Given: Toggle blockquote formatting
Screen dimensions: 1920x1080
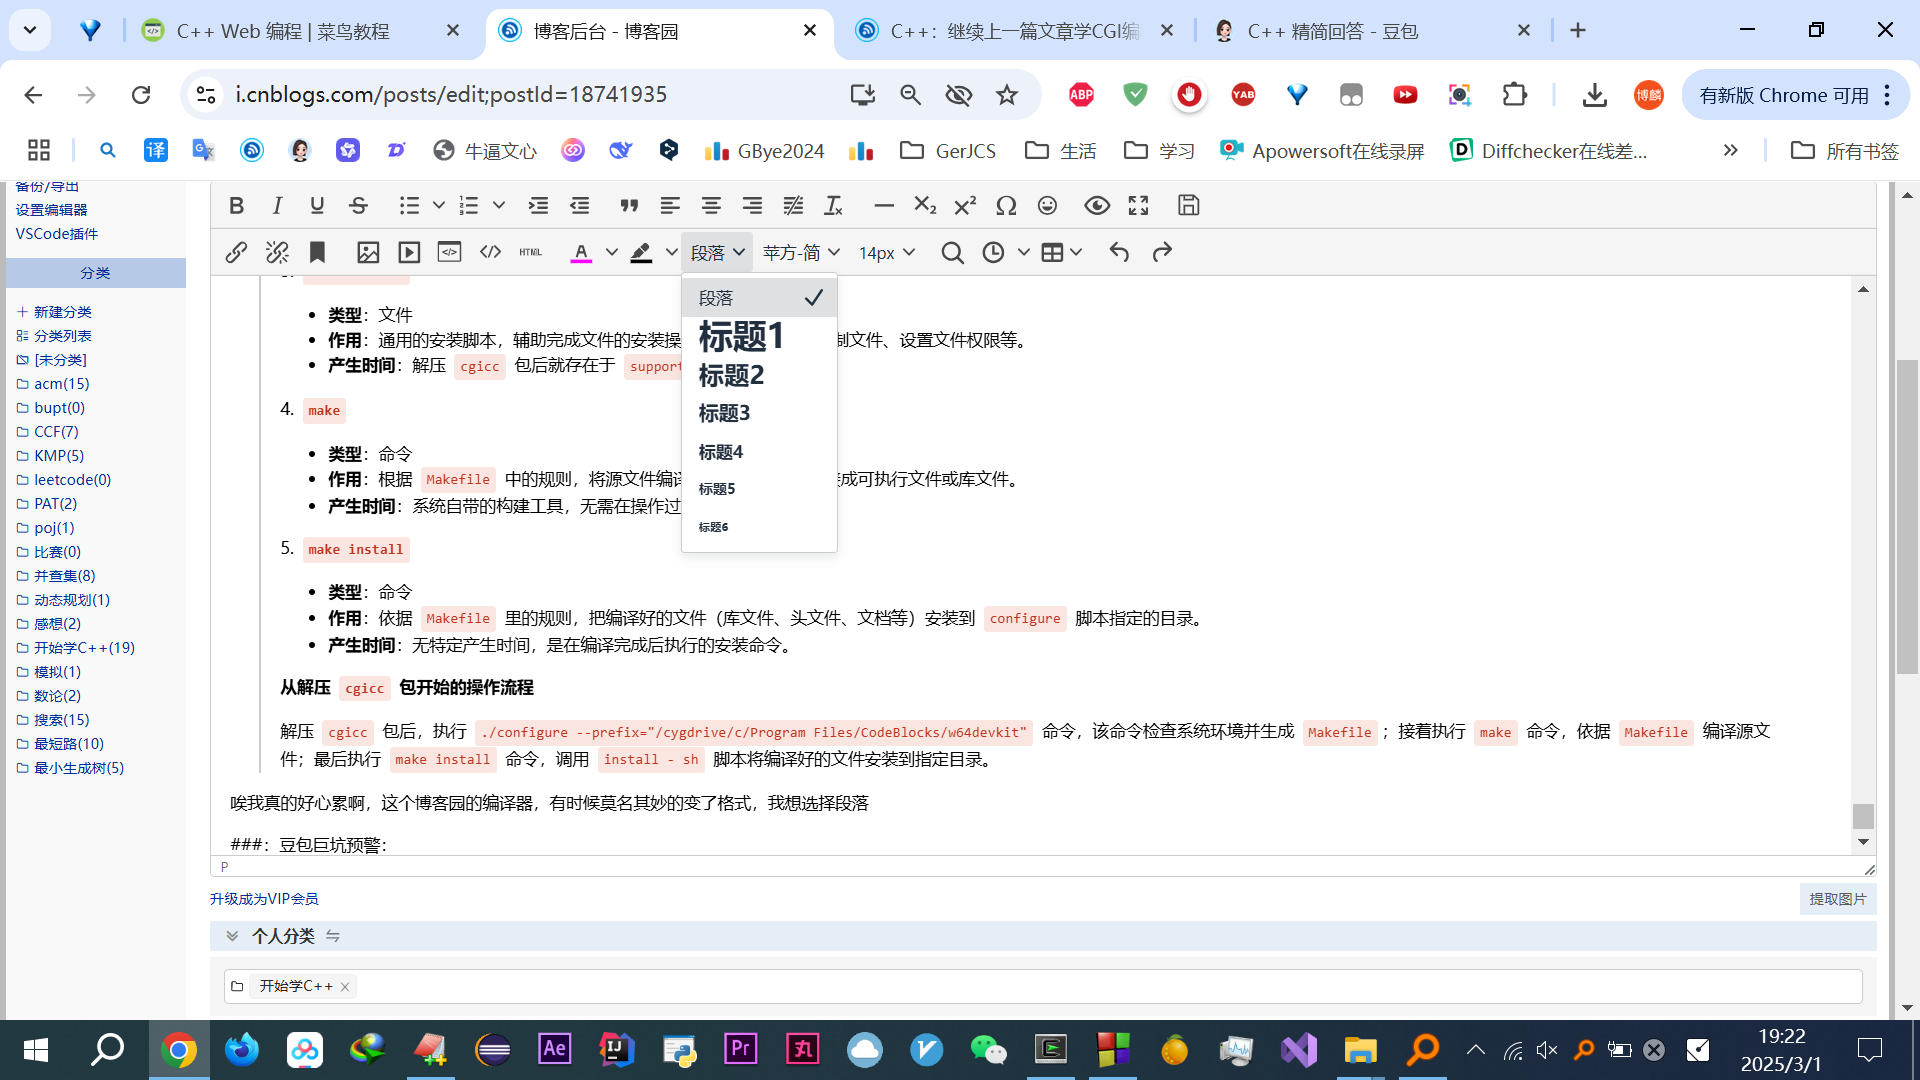Looking at the screenshot, I should click(x=629, y=206).
